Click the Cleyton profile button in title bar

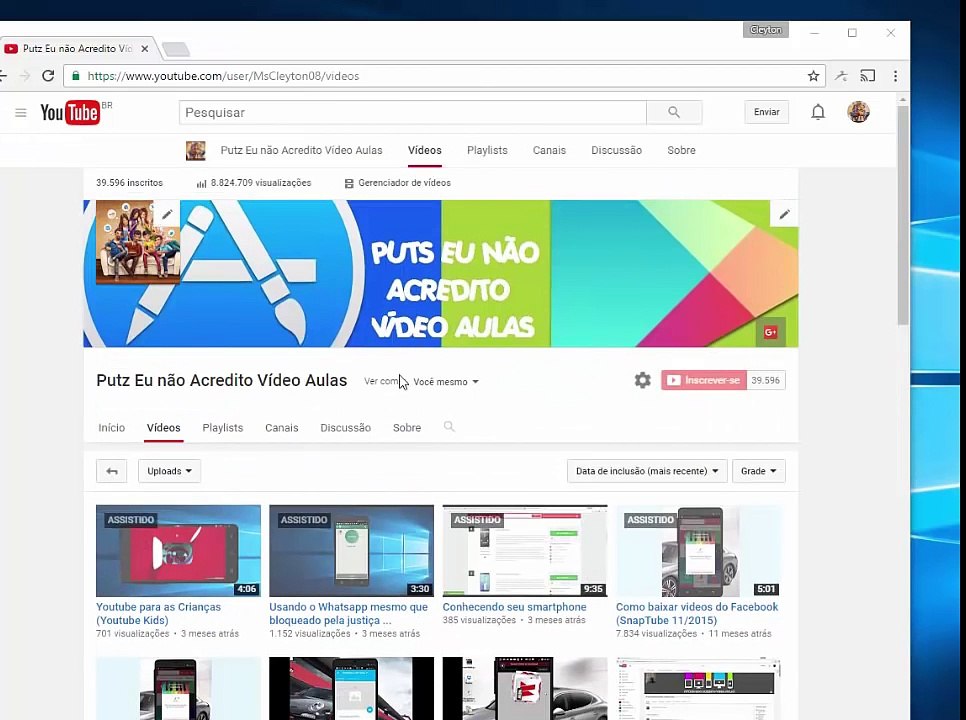(x=766, y=30)
